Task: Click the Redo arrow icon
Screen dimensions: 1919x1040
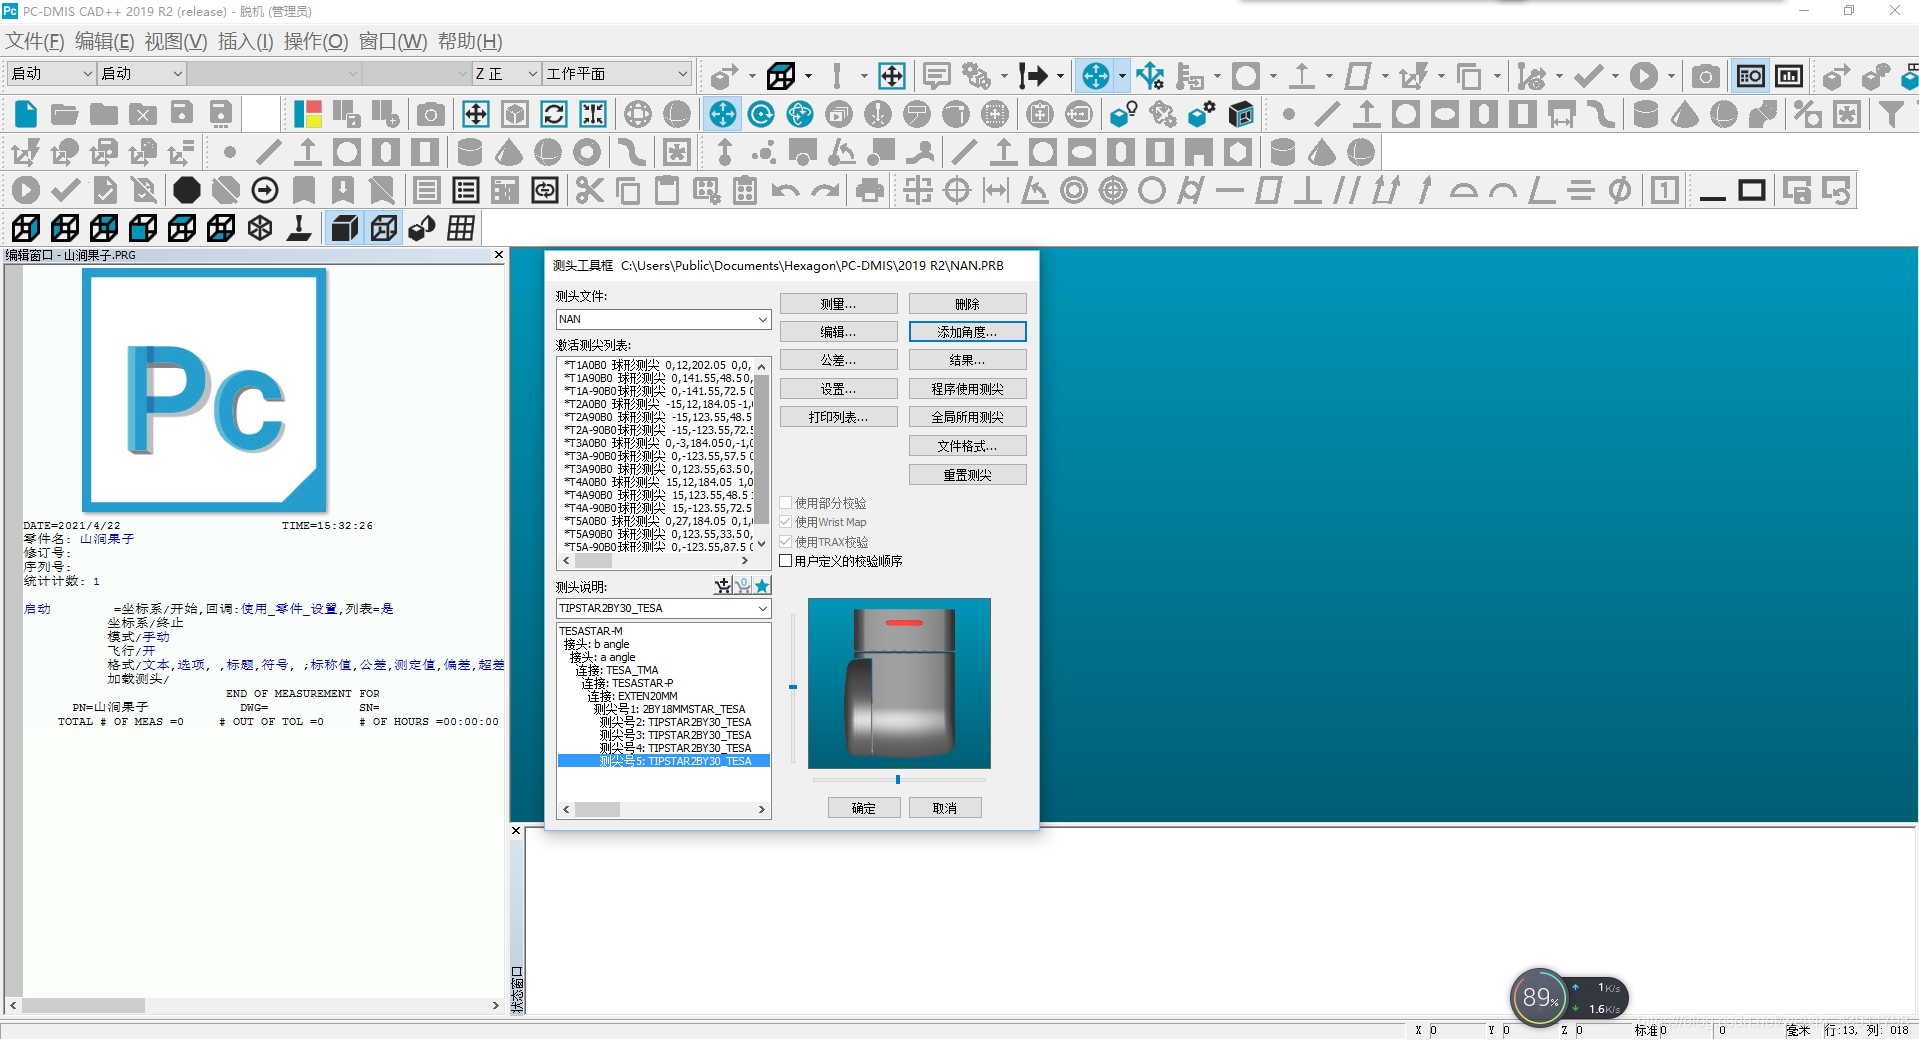Action: coord(825,190)
